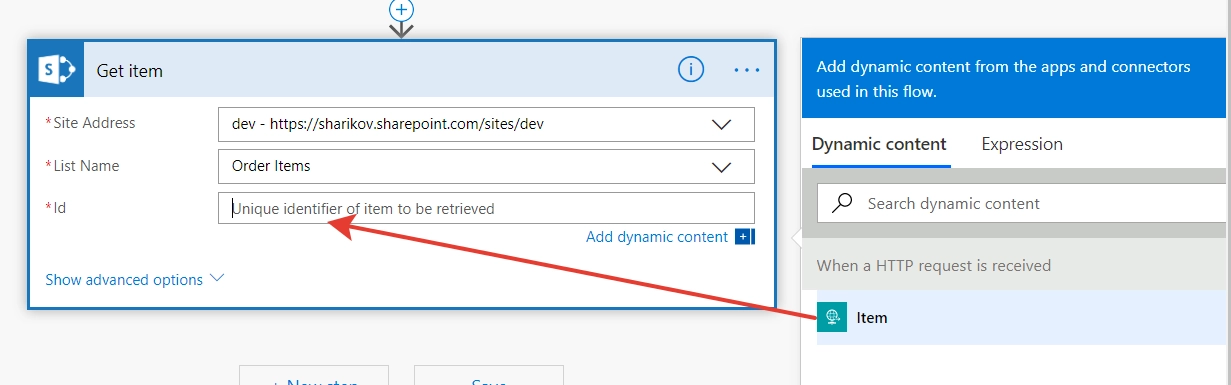The image size is (1231, 385).
Task: Click the HTTP request icon next to Item
Action: pyautogui.click(x=832, y=318)
